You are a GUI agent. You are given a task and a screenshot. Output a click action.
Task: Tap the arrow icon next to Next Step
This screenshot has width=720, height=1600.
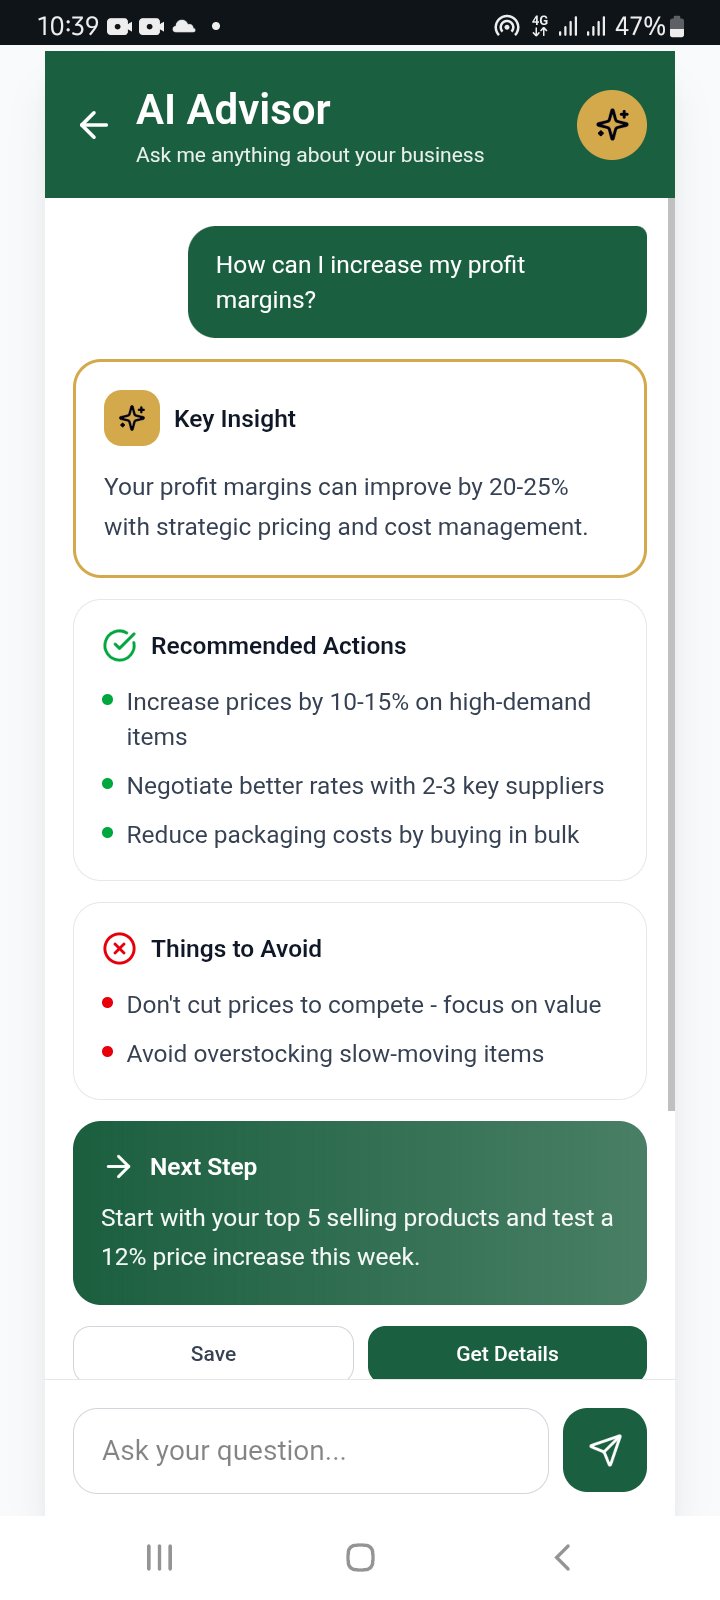(x=119, y=1166)
